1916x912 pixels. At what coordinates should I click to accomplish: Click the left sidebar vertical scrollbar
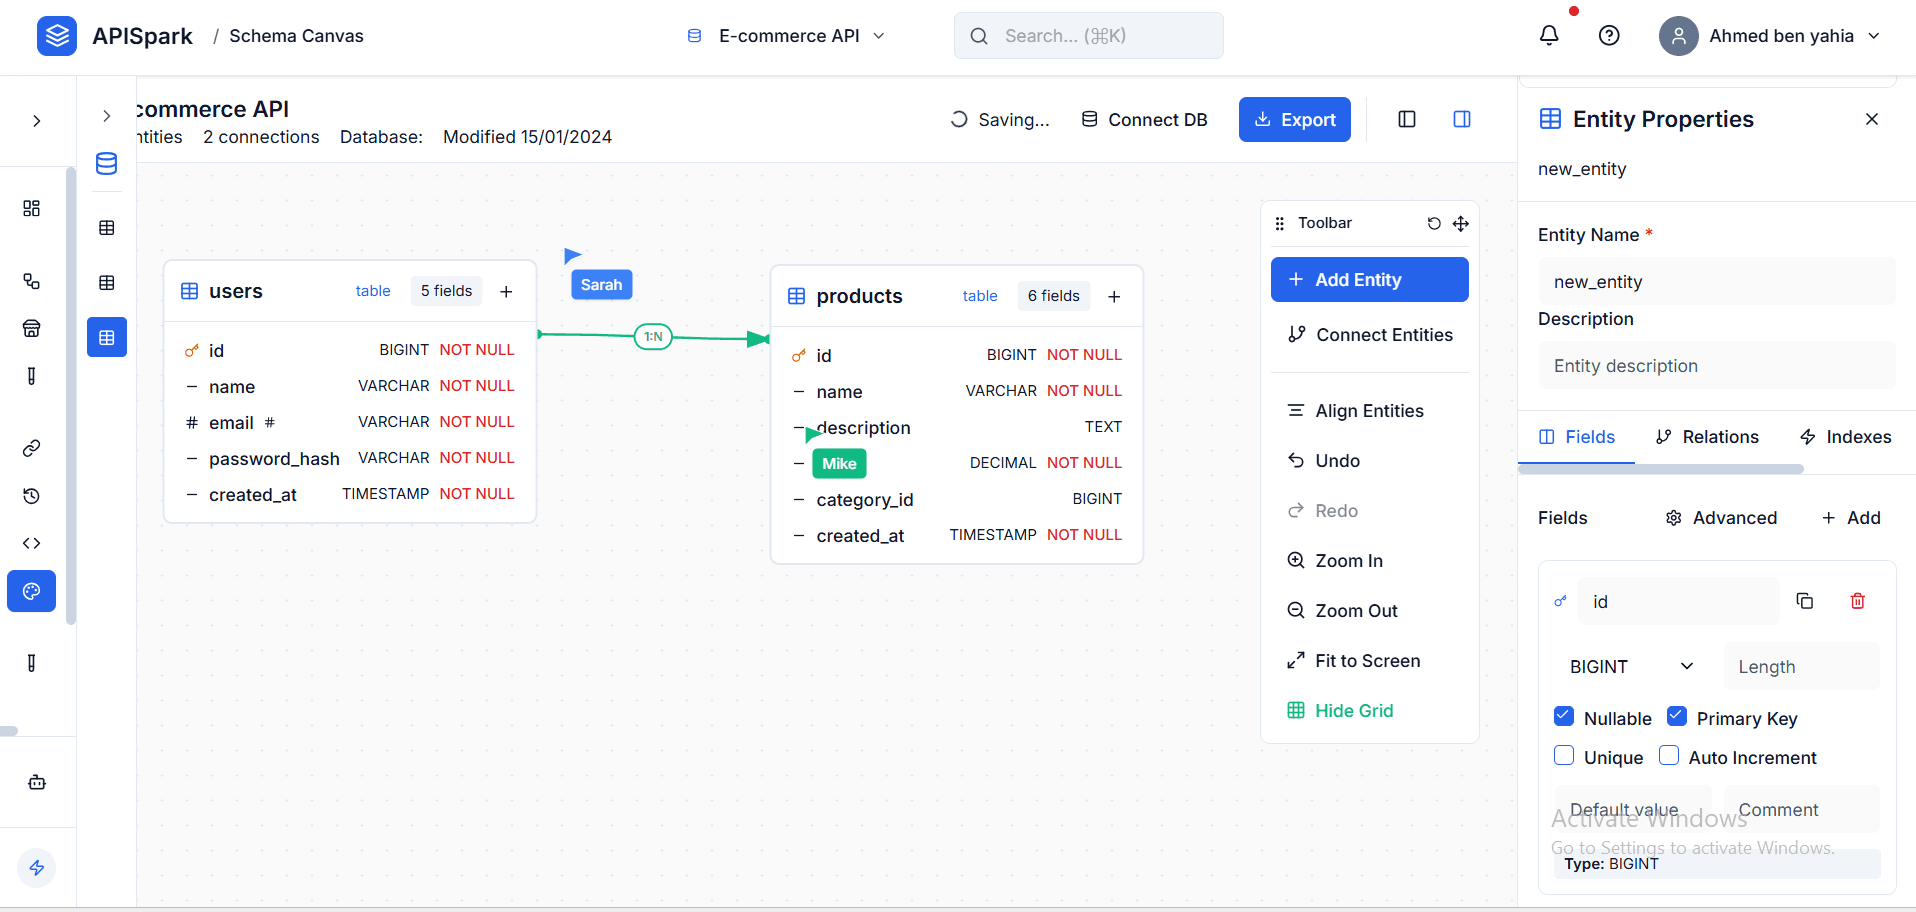coord(70,395)
